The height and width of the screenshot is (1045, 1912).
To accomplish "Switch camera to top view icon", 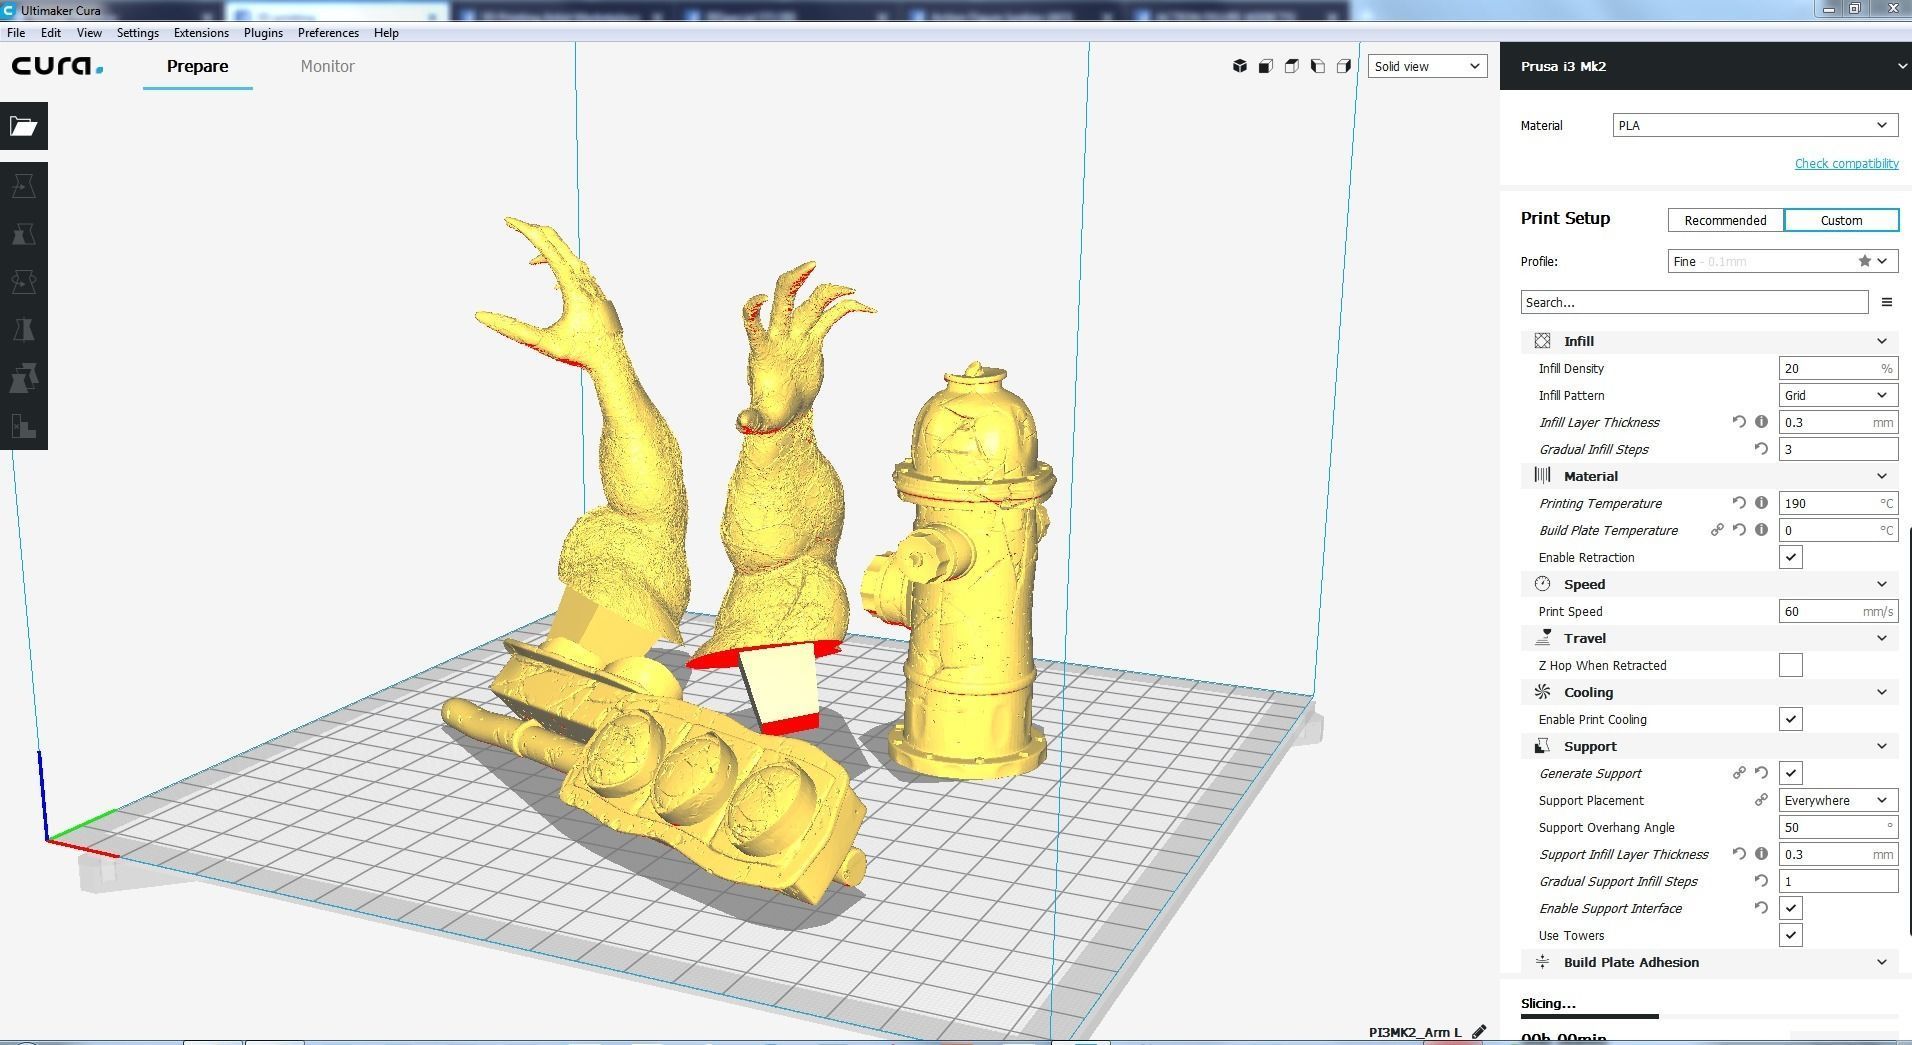I will [x=1292, y=66].
